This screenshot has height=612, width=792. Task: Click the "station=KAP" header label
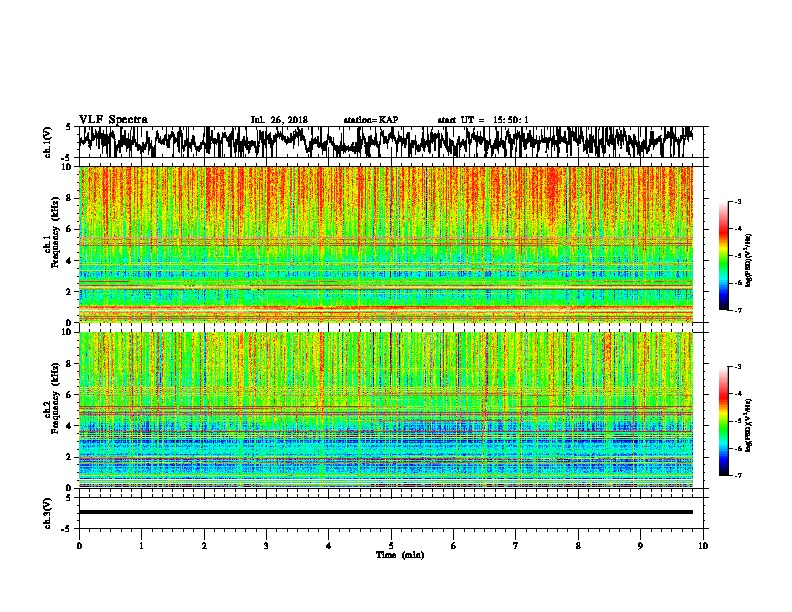371,120
